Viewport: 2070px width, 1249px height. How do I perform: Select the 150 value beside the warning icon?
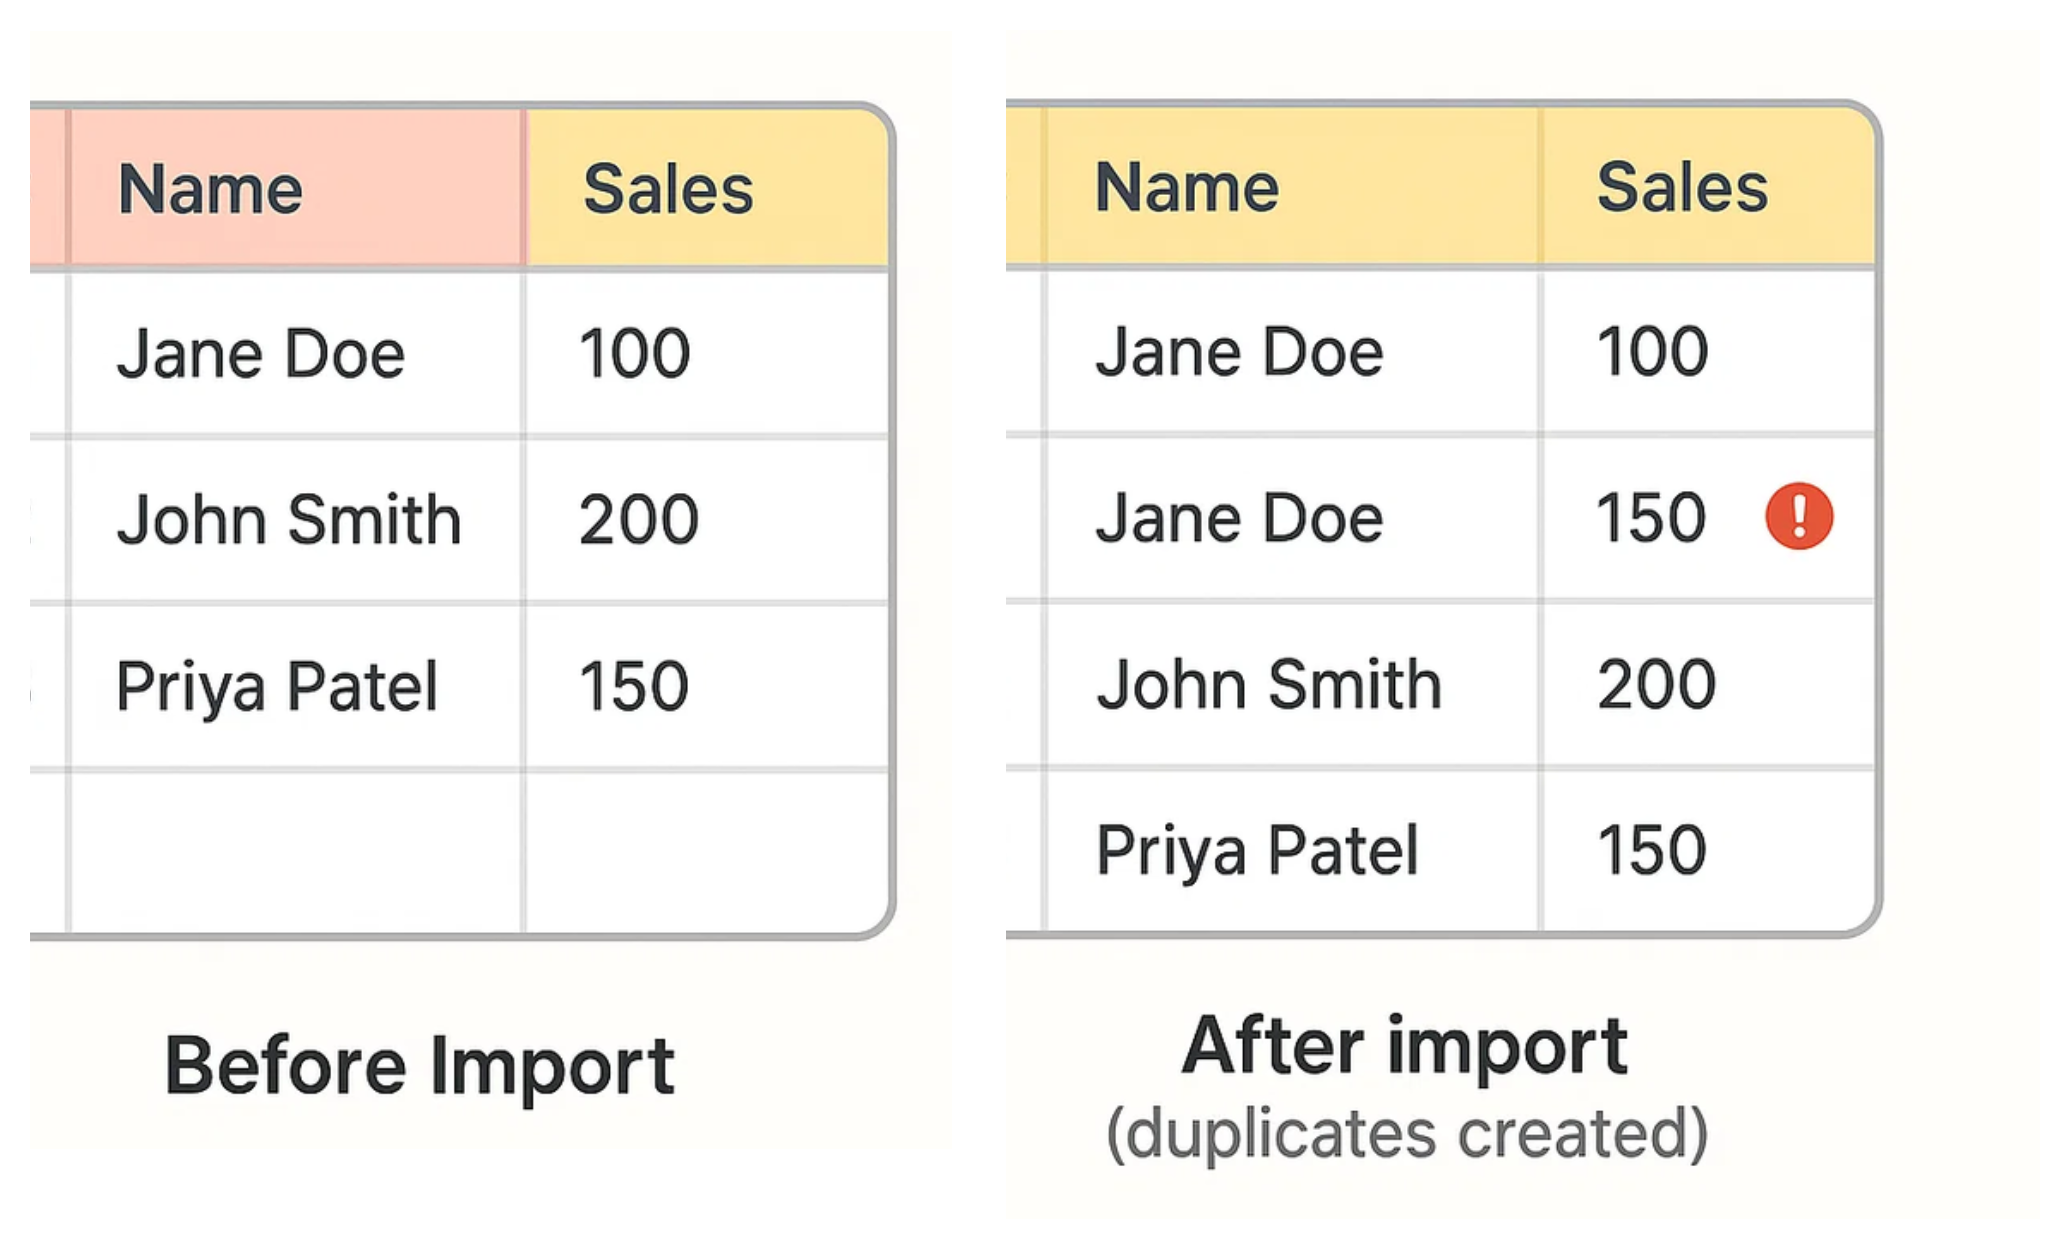click(x=1651, y=518)
